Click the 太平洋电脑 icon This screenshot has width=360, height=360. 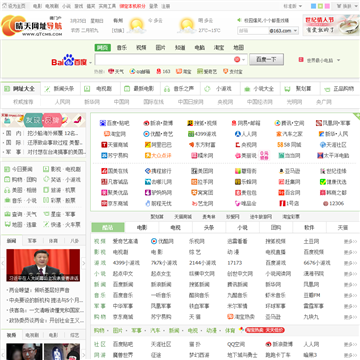click(320, 155)
